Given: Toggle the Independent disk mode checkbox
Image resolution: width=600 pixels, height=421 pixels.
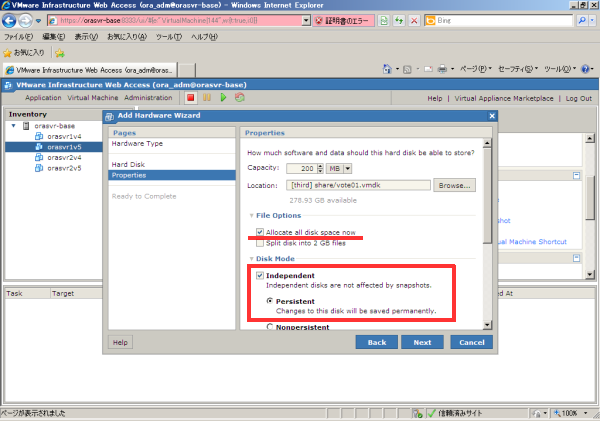Looking at the screenshot, I should 260,275.
